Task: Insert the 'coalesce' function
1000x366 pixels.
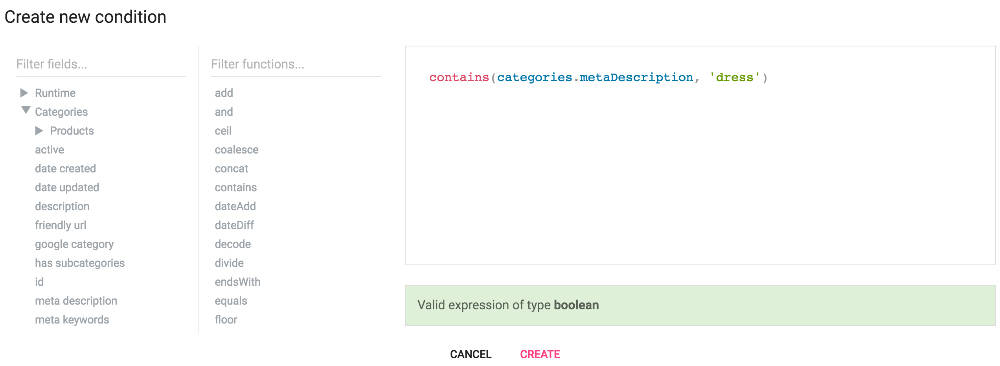Action: coord(237,150)
